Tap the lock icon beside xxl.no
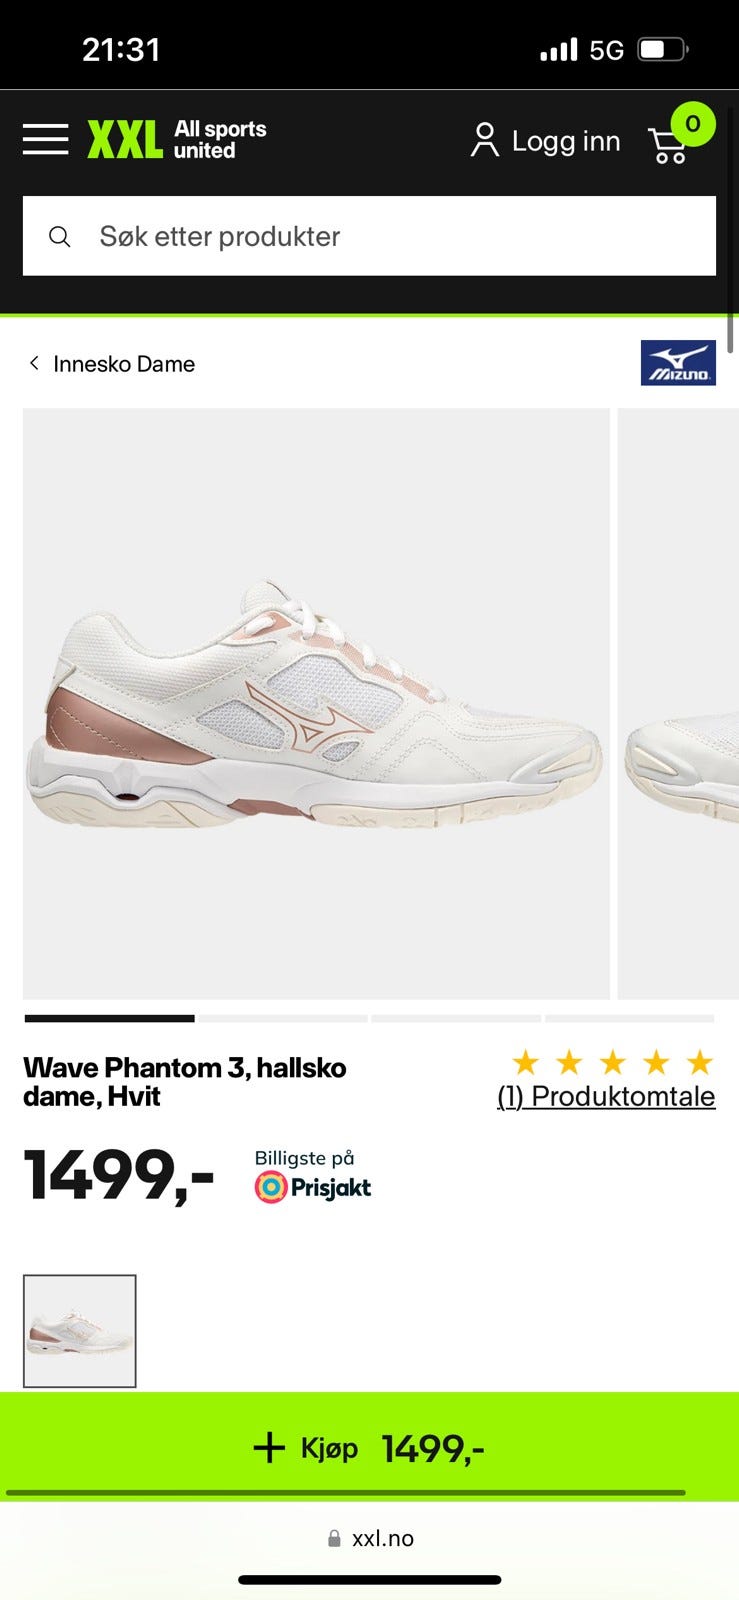Screen dimensions: 739x1600 coord(334,1539)
